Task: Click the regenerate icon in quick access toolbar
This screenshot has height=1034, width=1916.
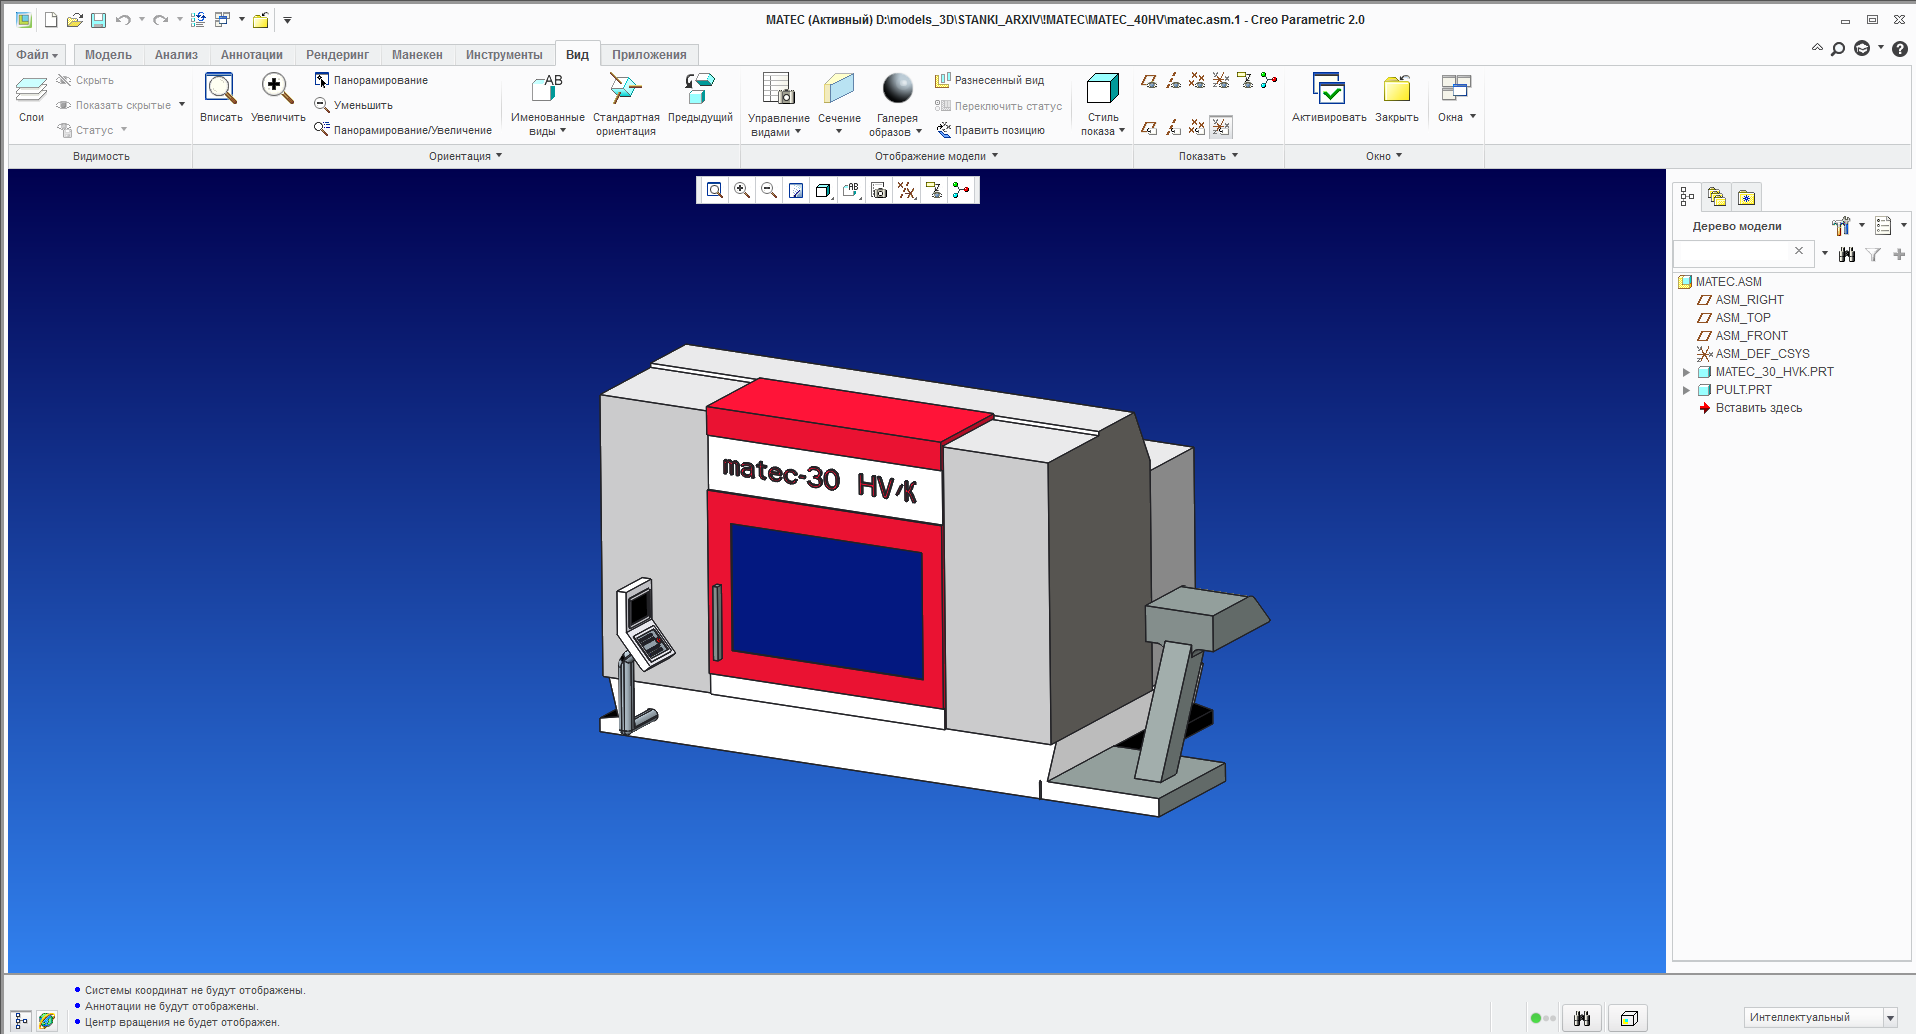Action: (x=198, y=20)
